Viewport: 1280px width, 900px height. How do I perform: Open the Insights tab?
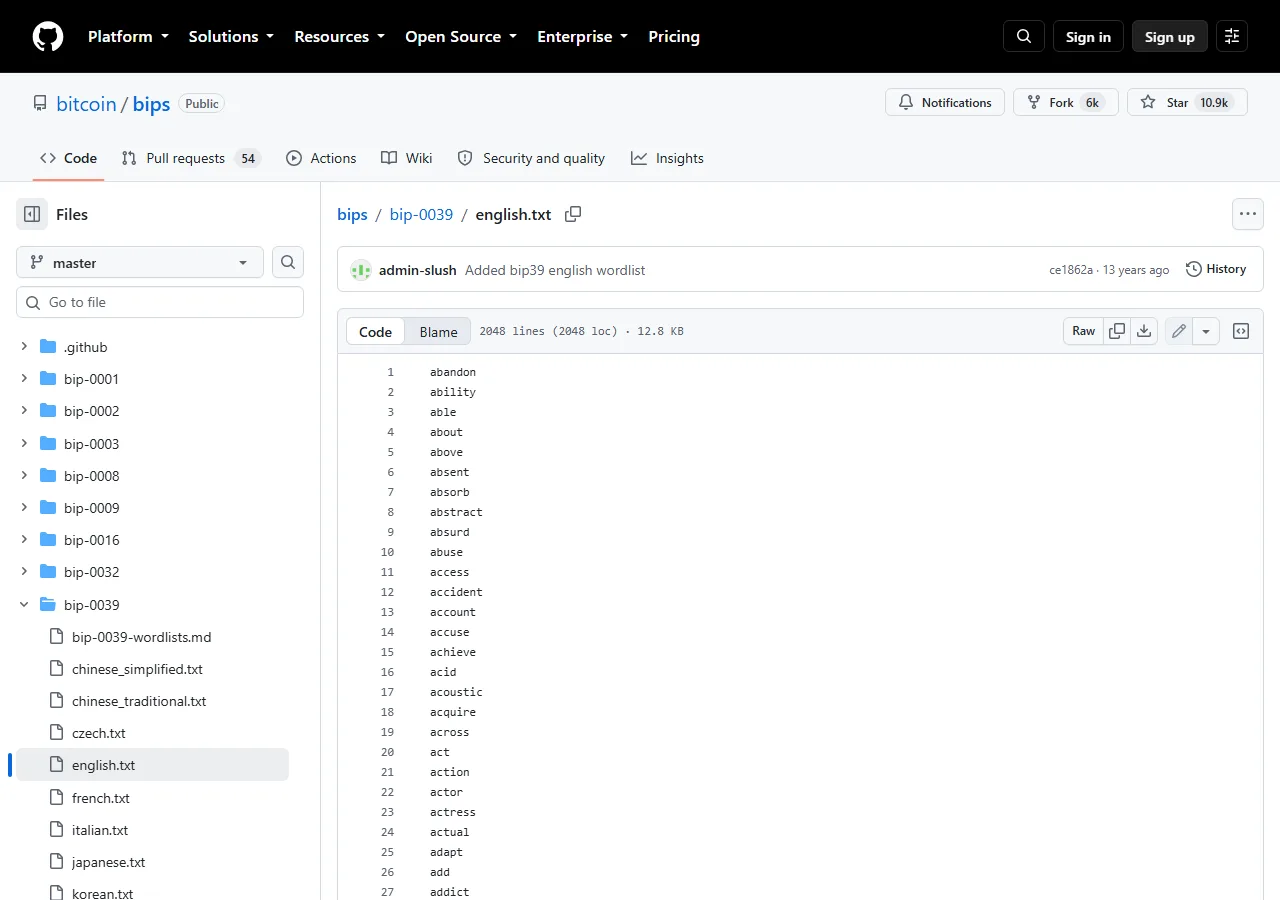click(x=667, y=158)
